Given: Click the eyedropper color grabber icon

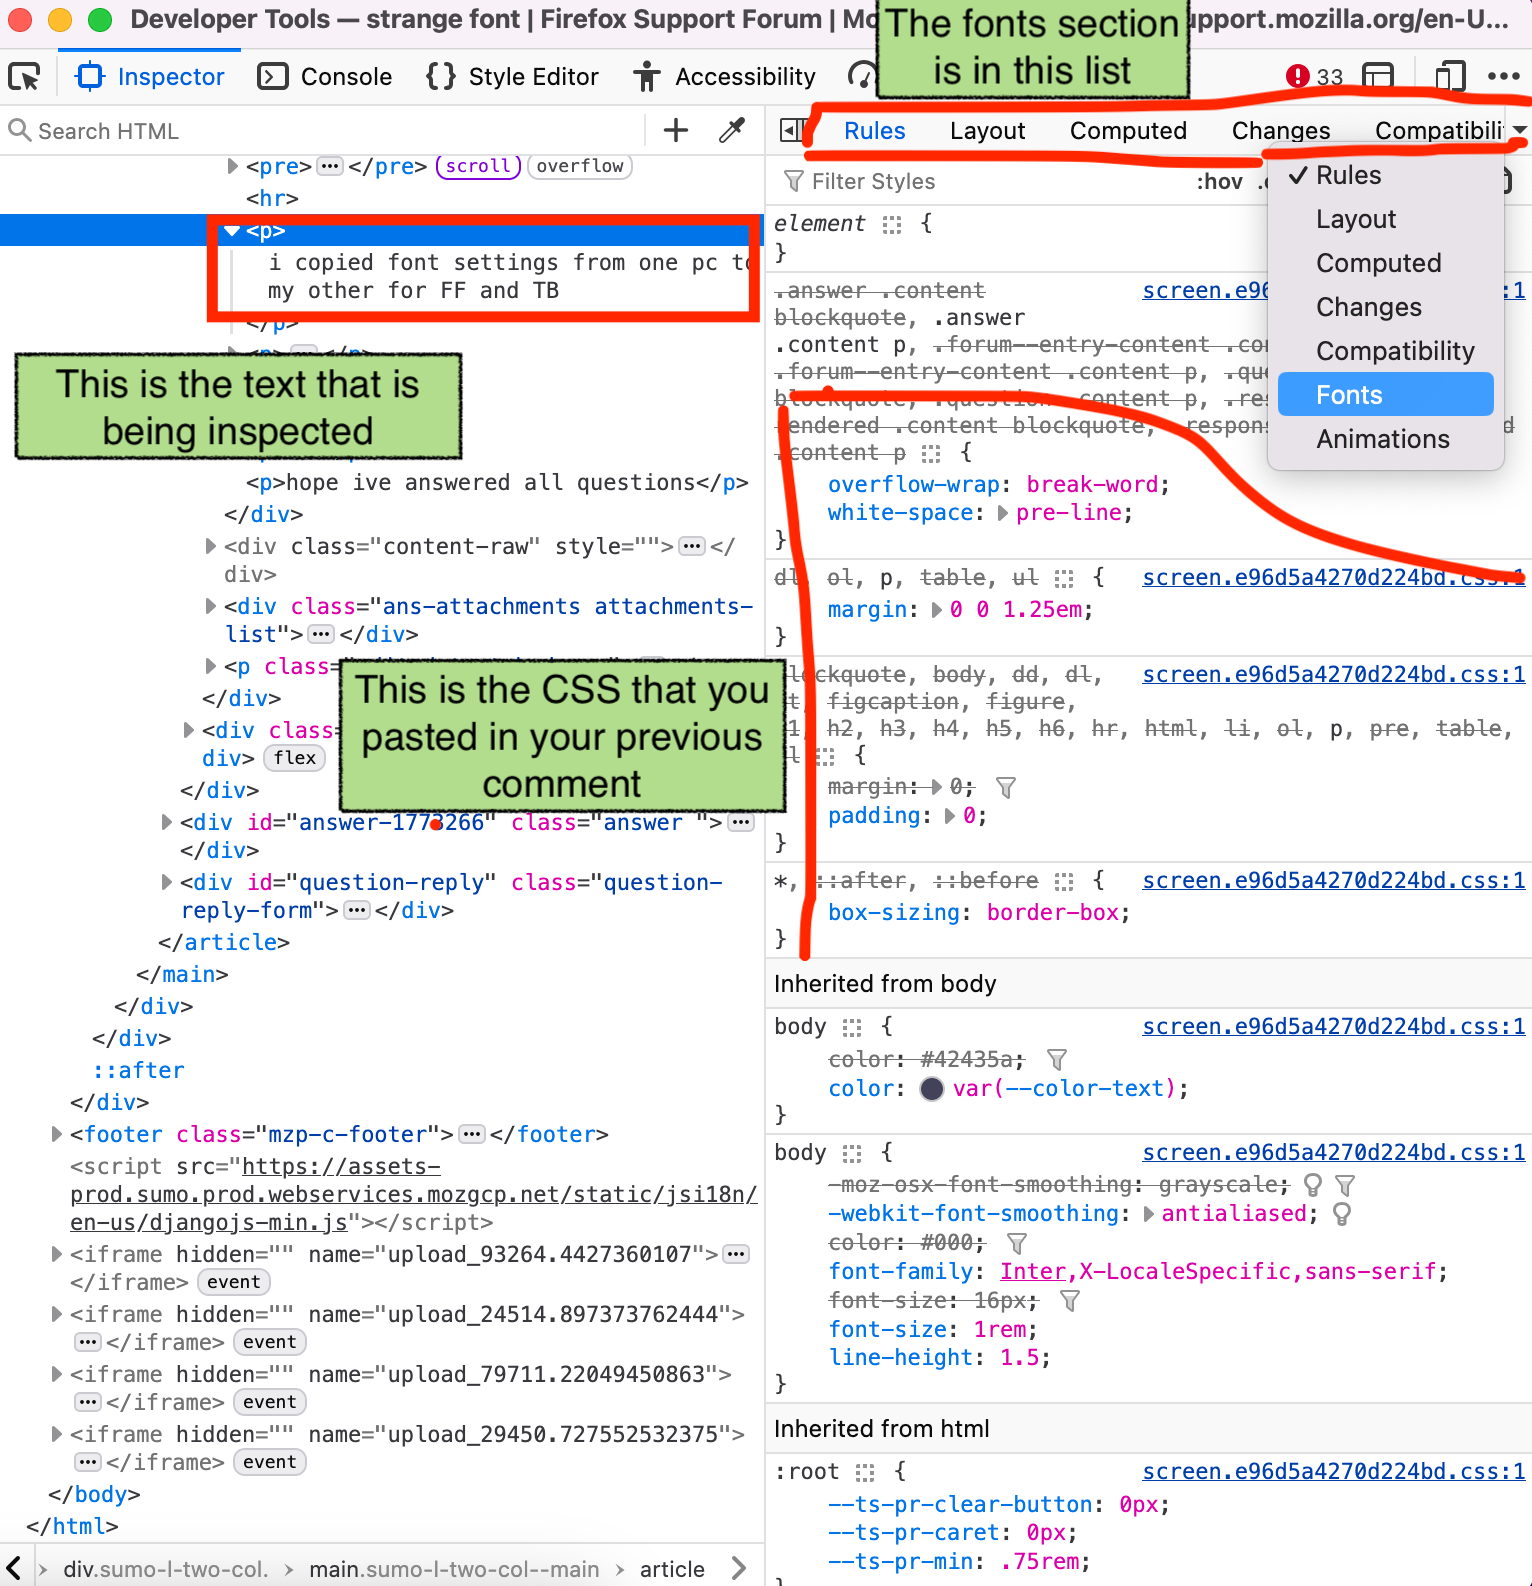Looking at the screenshot, I should (732, 130).
